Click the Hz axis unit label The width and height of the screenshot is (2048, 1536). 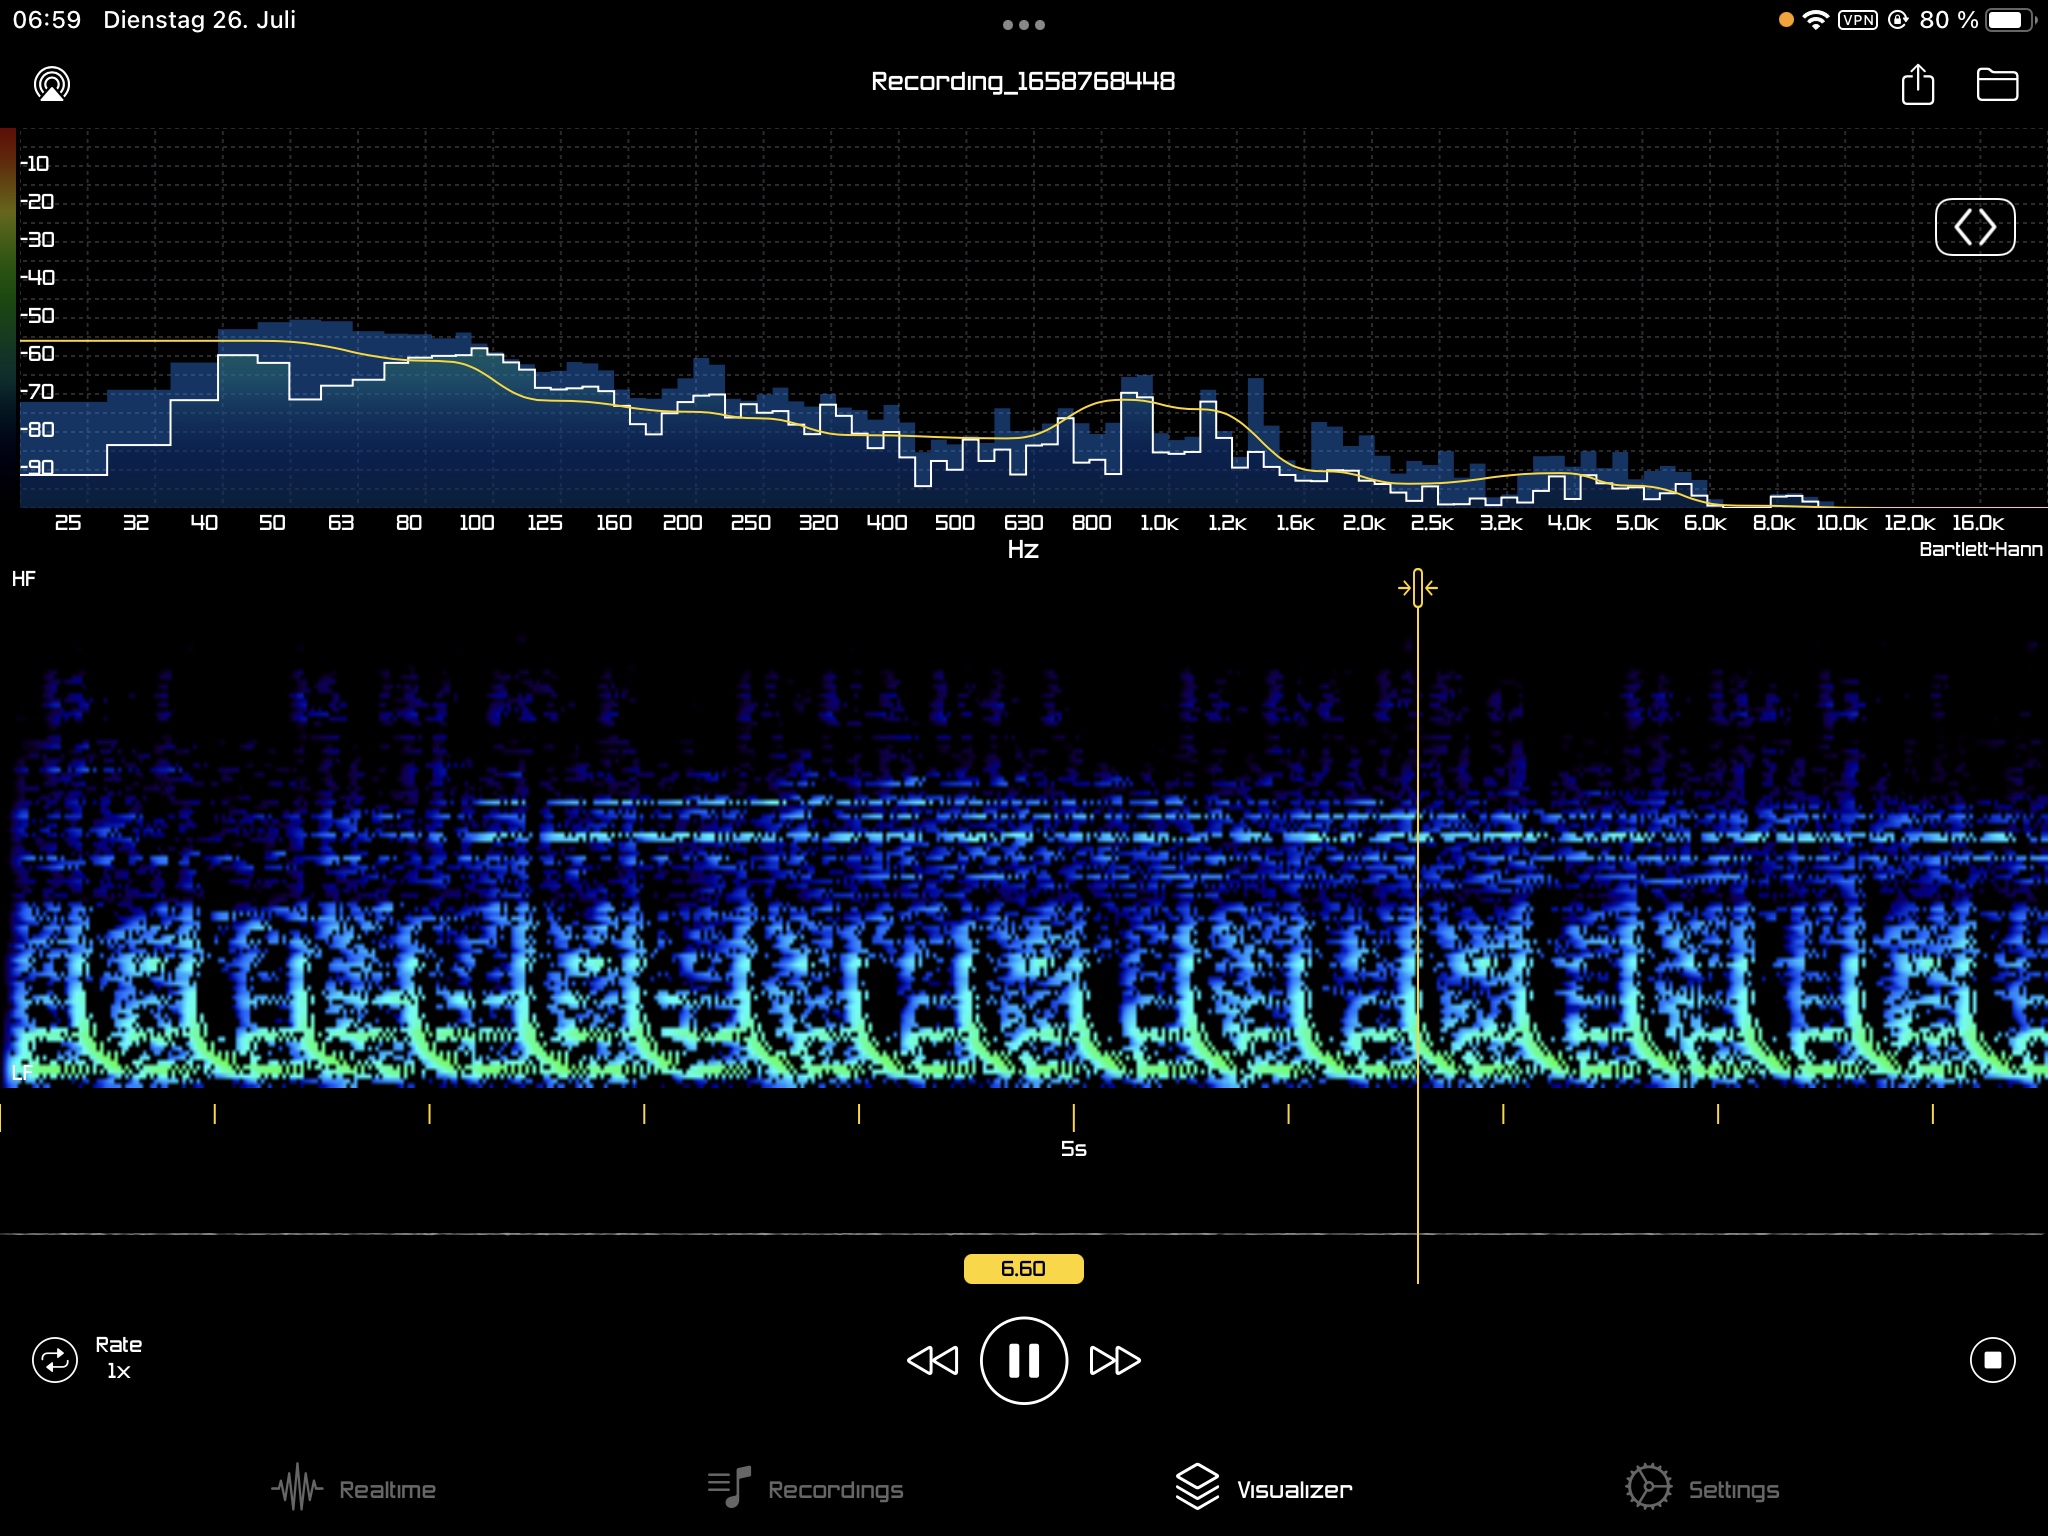1023,549
